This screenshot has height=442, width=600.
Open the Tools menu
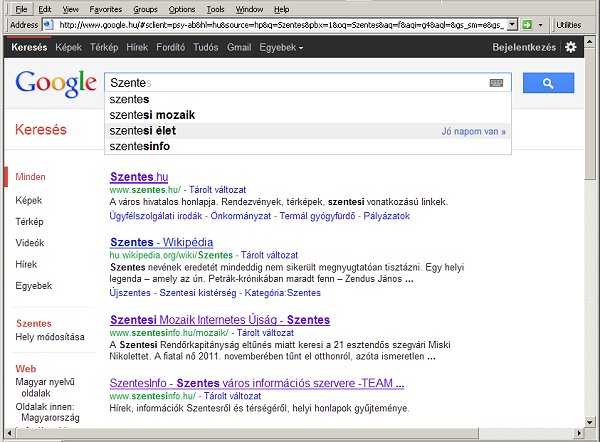(215, 9)
